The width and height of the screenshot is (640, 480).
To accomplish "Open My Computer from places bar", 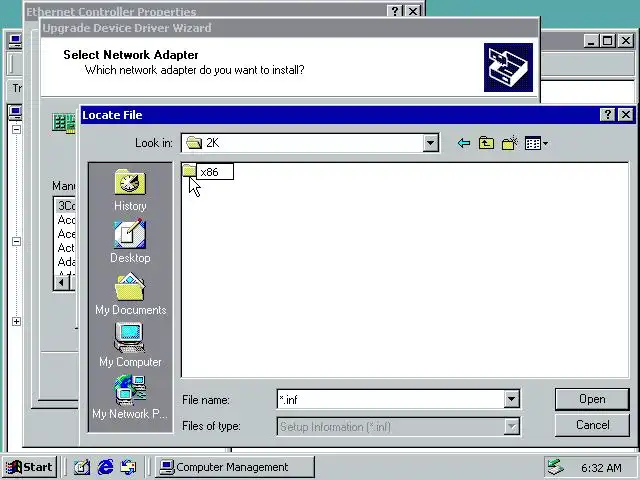I will [x=130, y=346].
